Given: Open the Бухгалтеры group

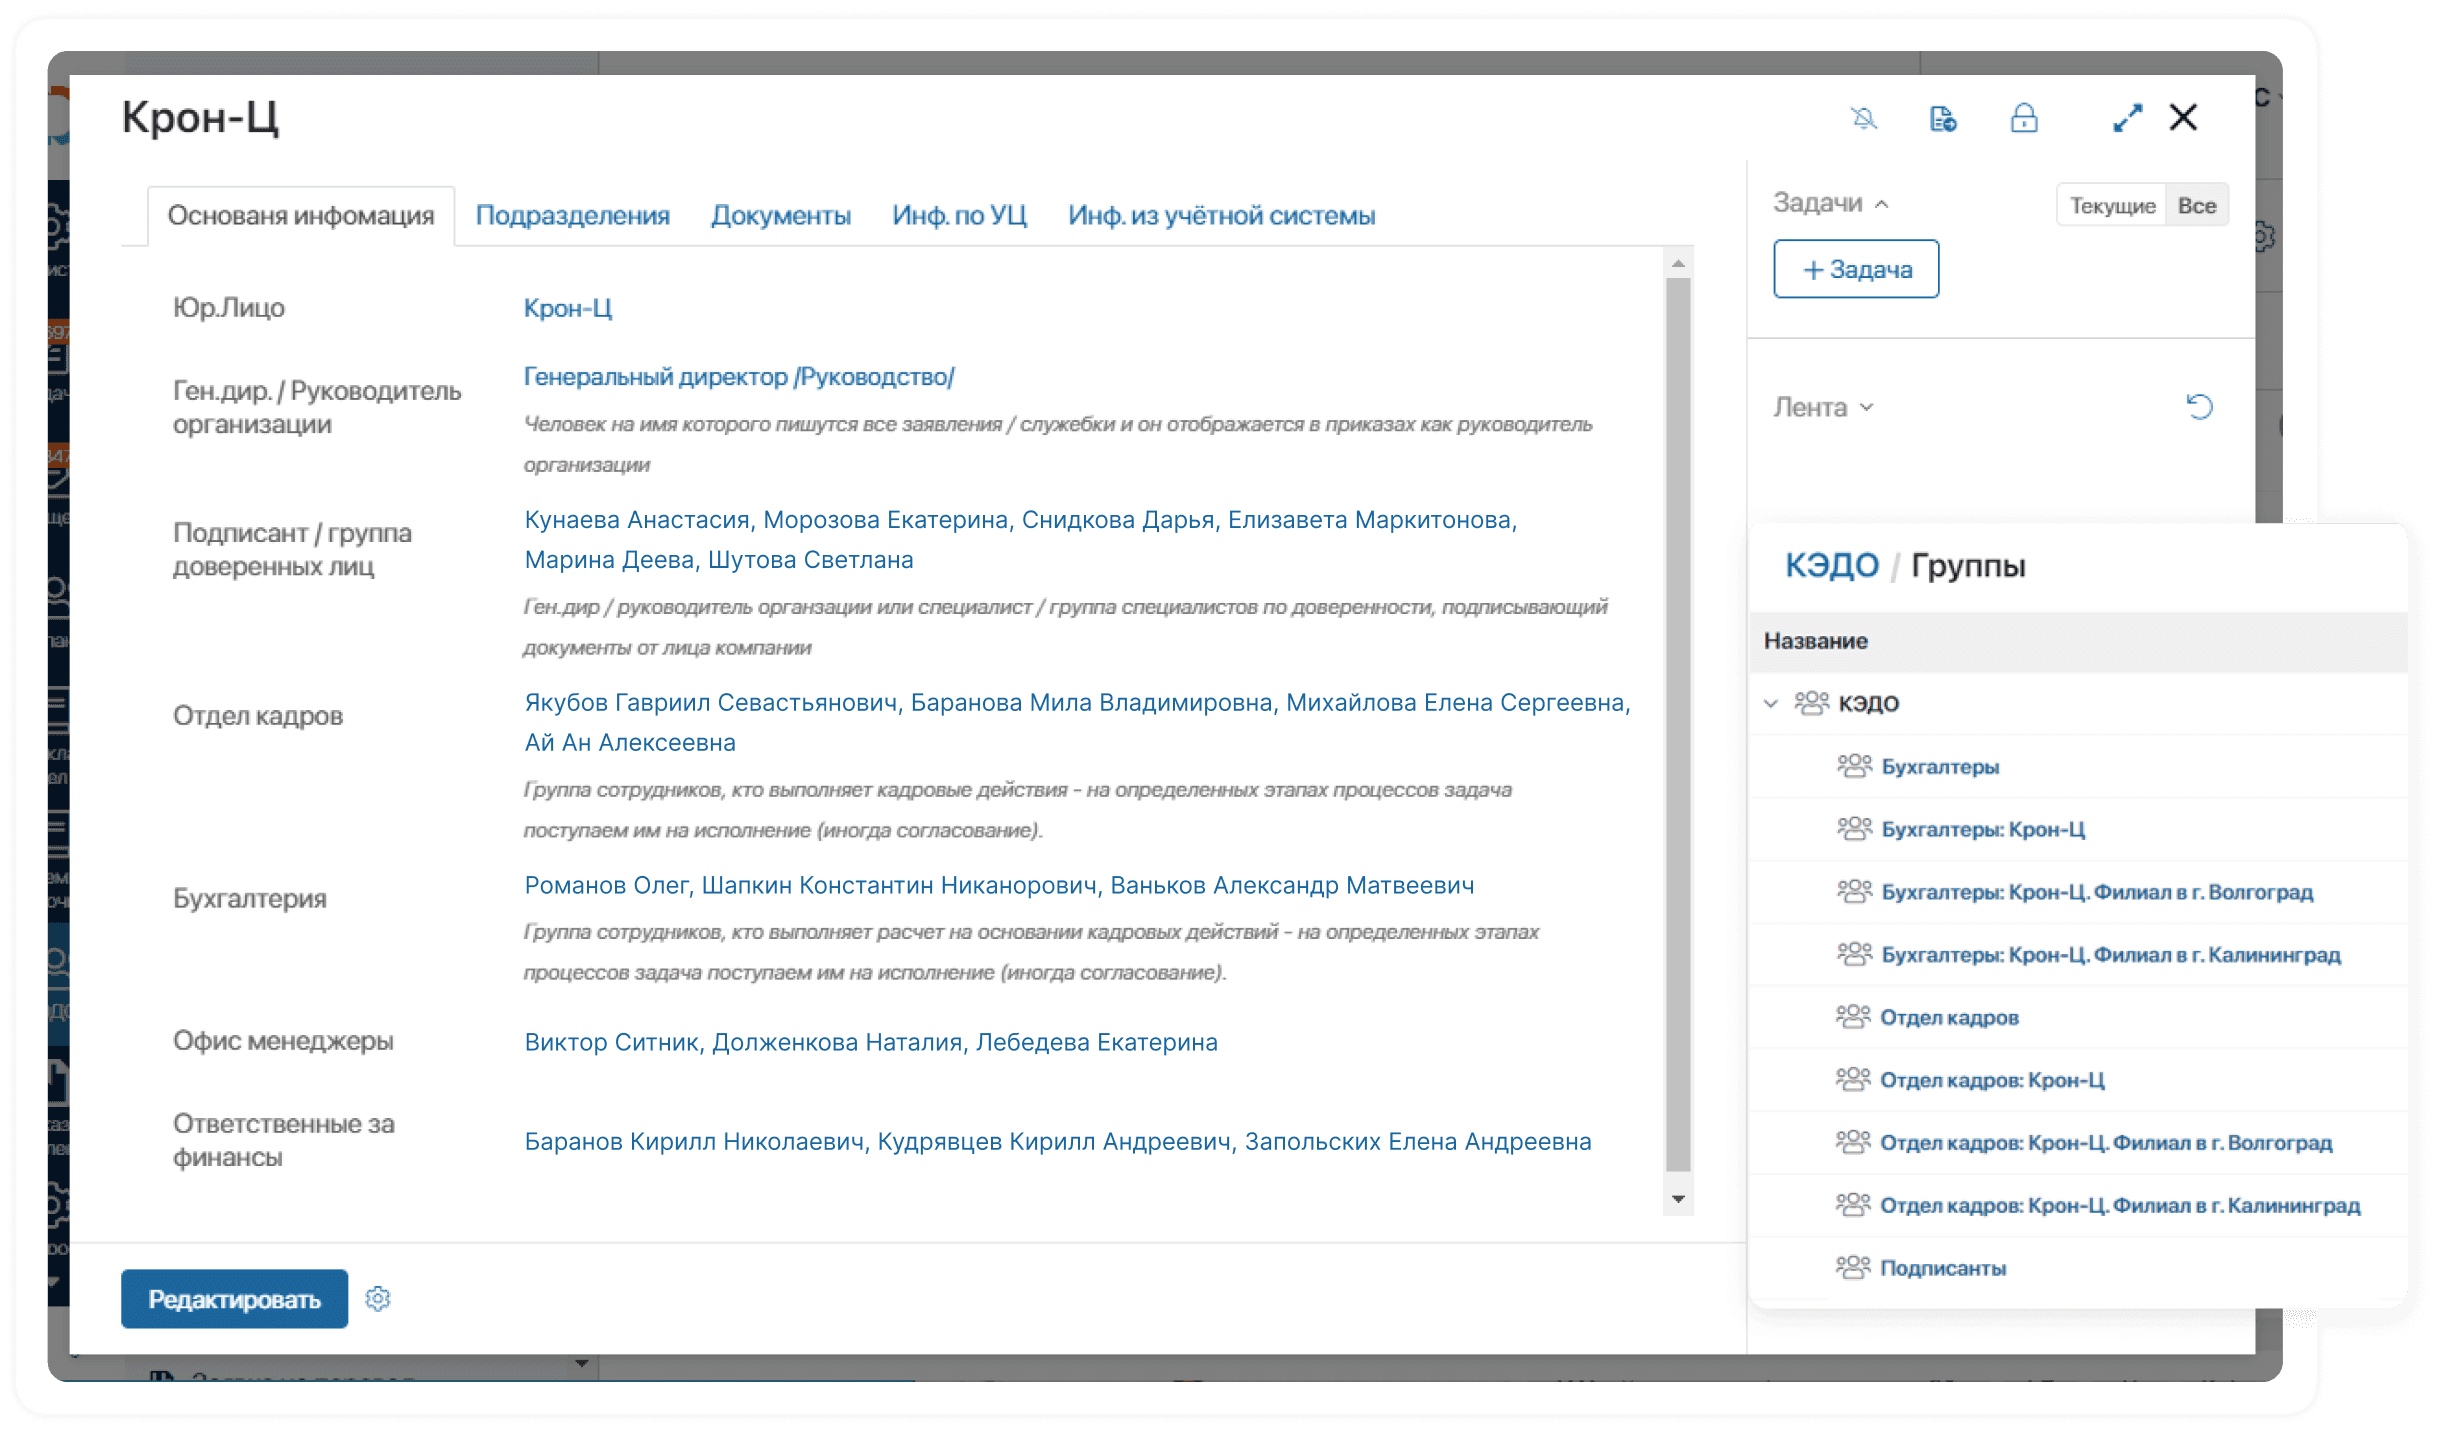Looking at the screenshot, I should click(1940, 767).
